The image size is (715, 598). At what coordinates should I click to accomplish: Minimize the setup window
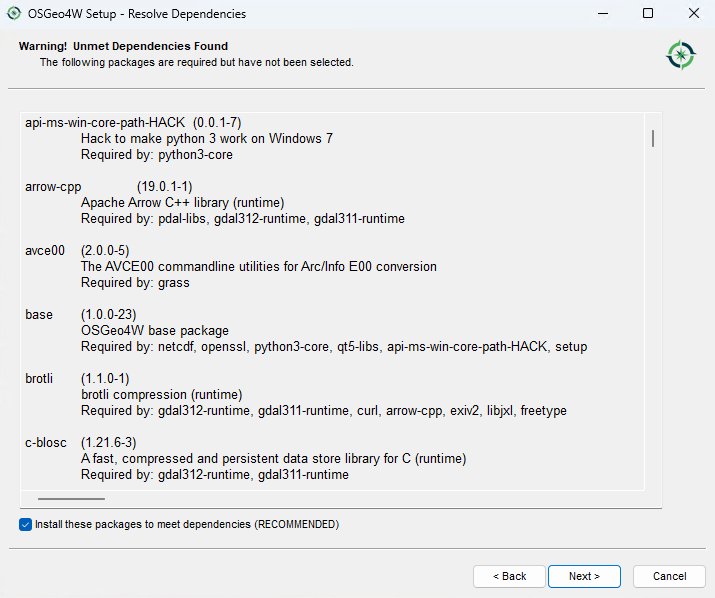(601, 14)
